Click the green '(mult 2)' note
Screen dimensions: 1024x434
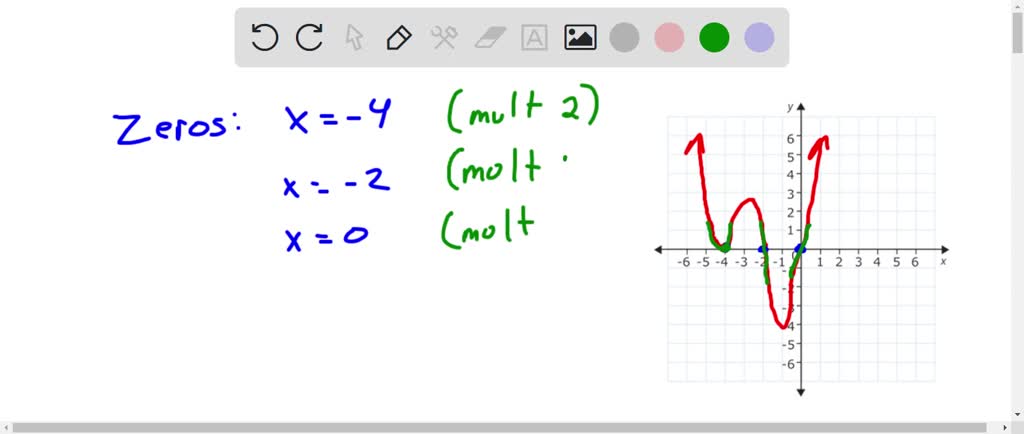[x=523, y=107]
